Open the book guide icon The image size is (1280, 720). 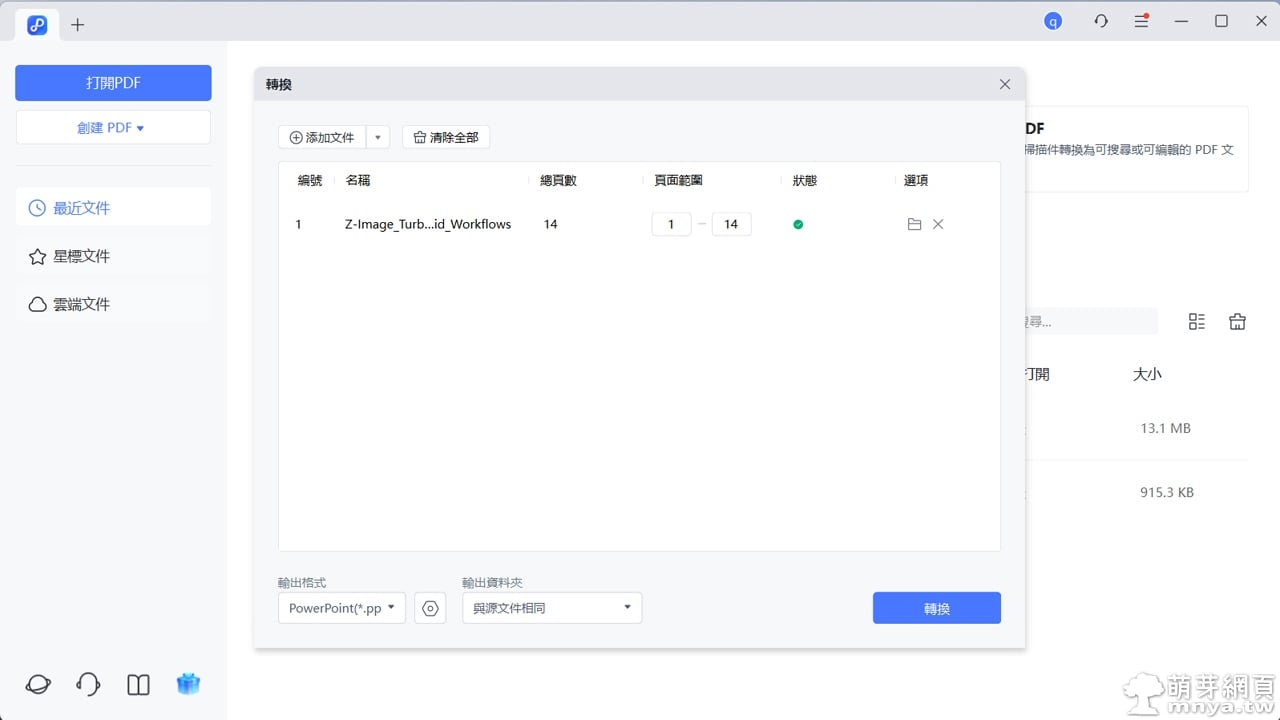tap(138, 684)
